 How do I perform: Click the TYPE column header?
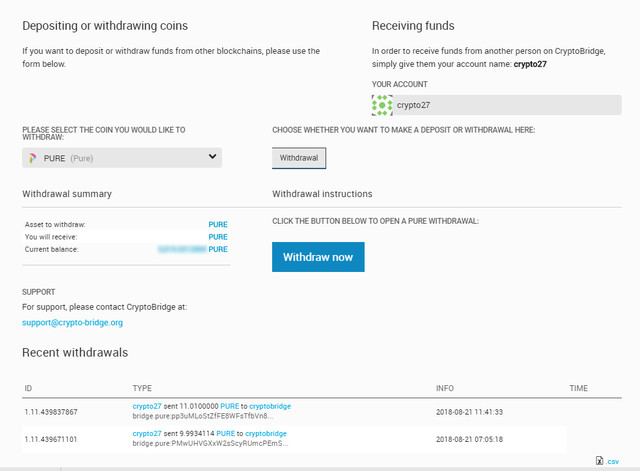[x=142, y=388]
